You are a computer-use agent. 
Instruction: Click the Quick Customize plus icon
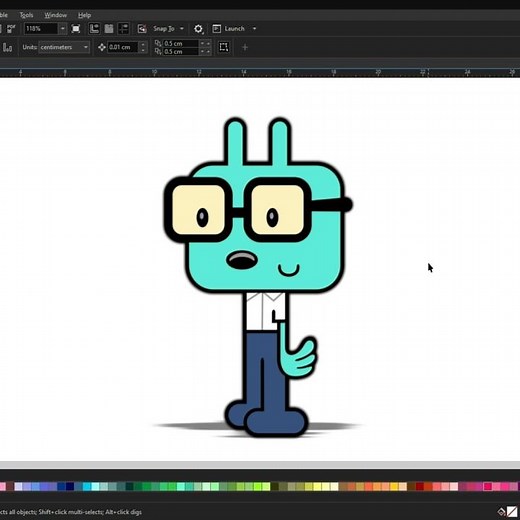tap(245, 47)
